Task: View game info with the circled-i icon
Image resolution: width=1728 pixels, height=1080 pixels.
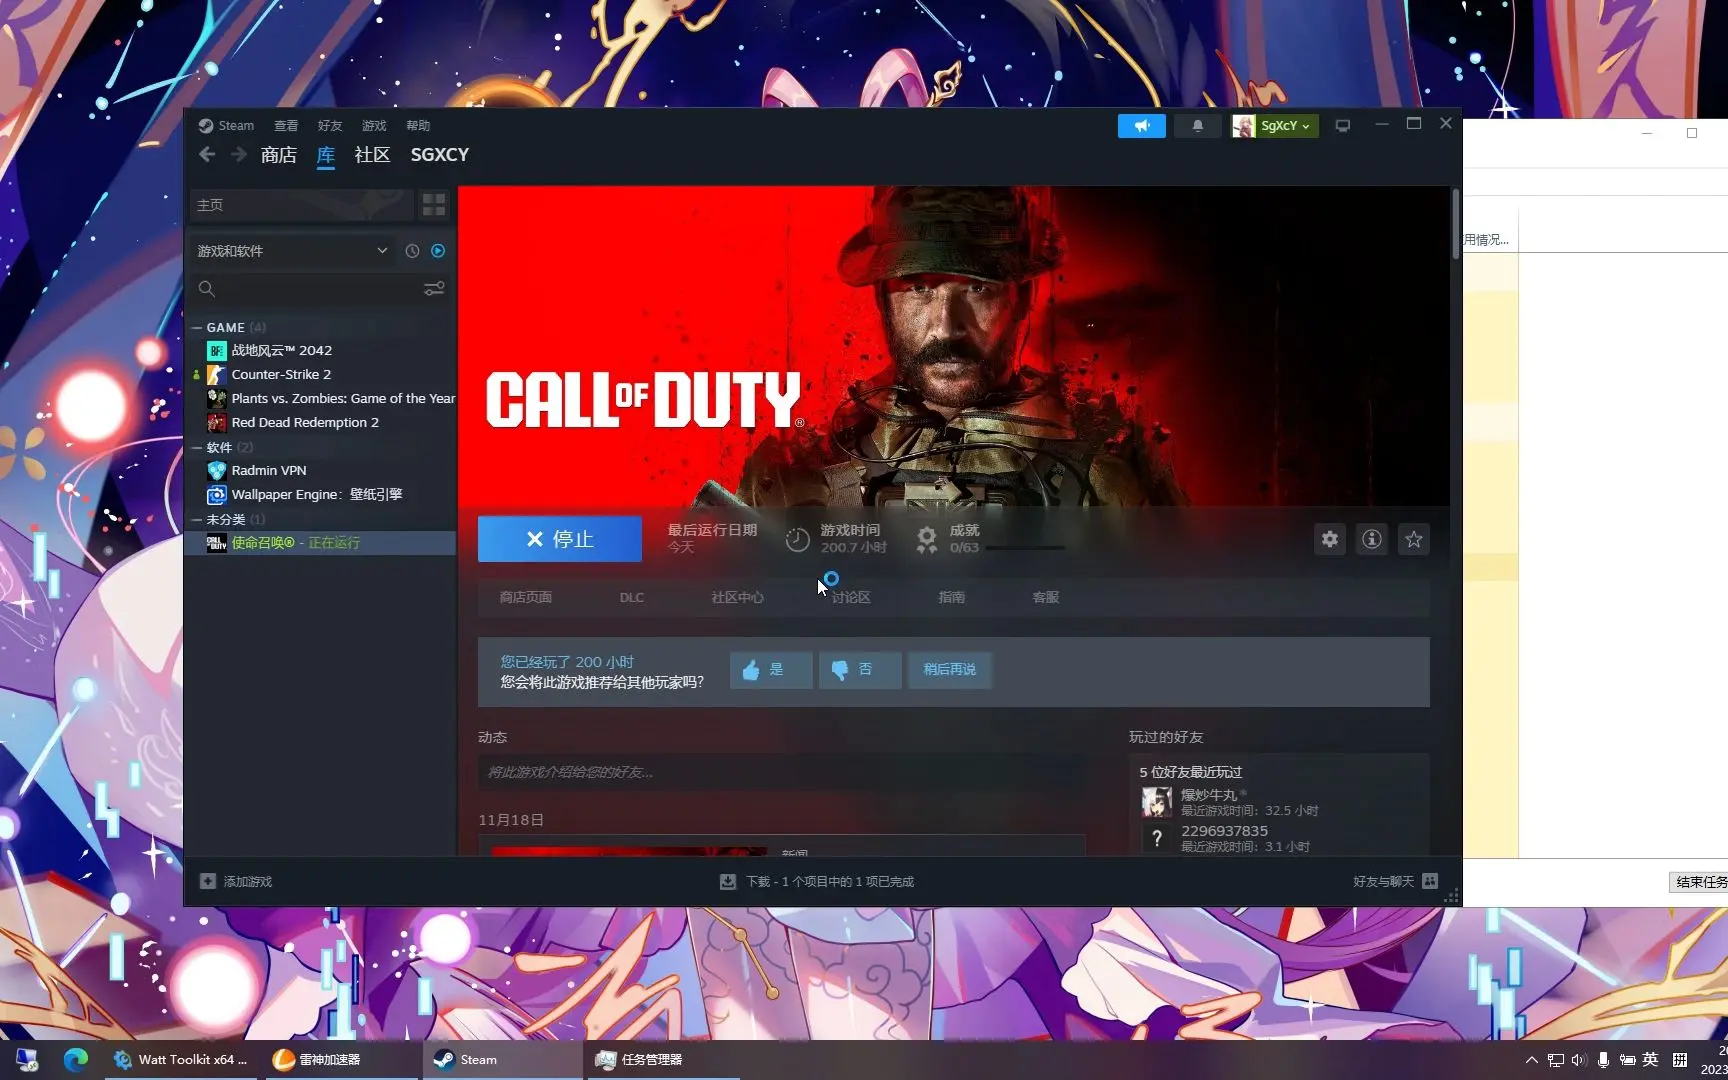Action: coord(1371,539)
